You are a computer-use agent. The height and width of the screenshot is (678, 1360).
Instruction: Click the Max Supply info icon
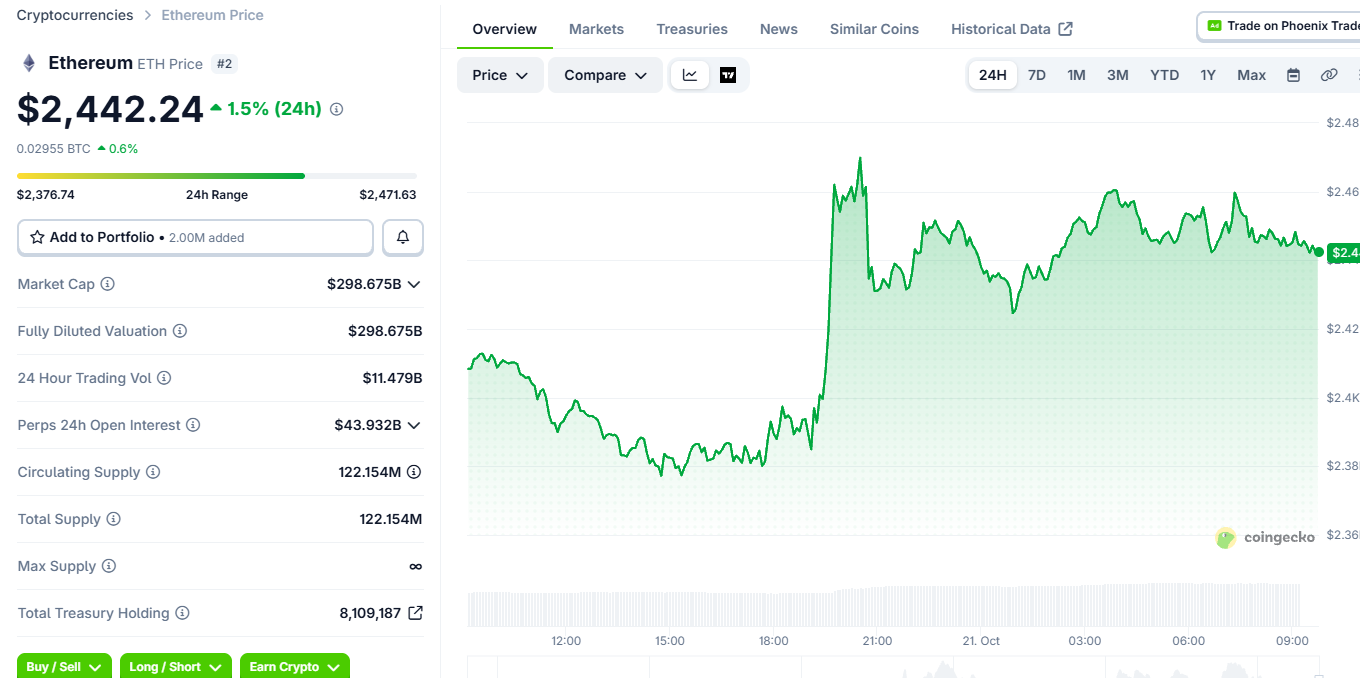point(109,566)
